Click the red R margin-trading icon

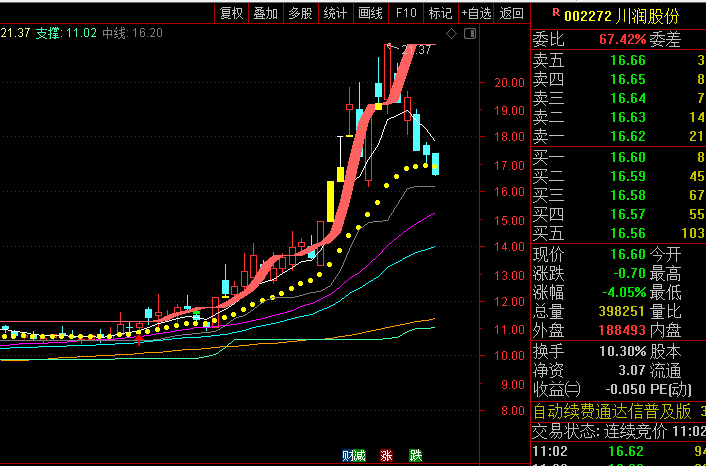tap(556, 13)
